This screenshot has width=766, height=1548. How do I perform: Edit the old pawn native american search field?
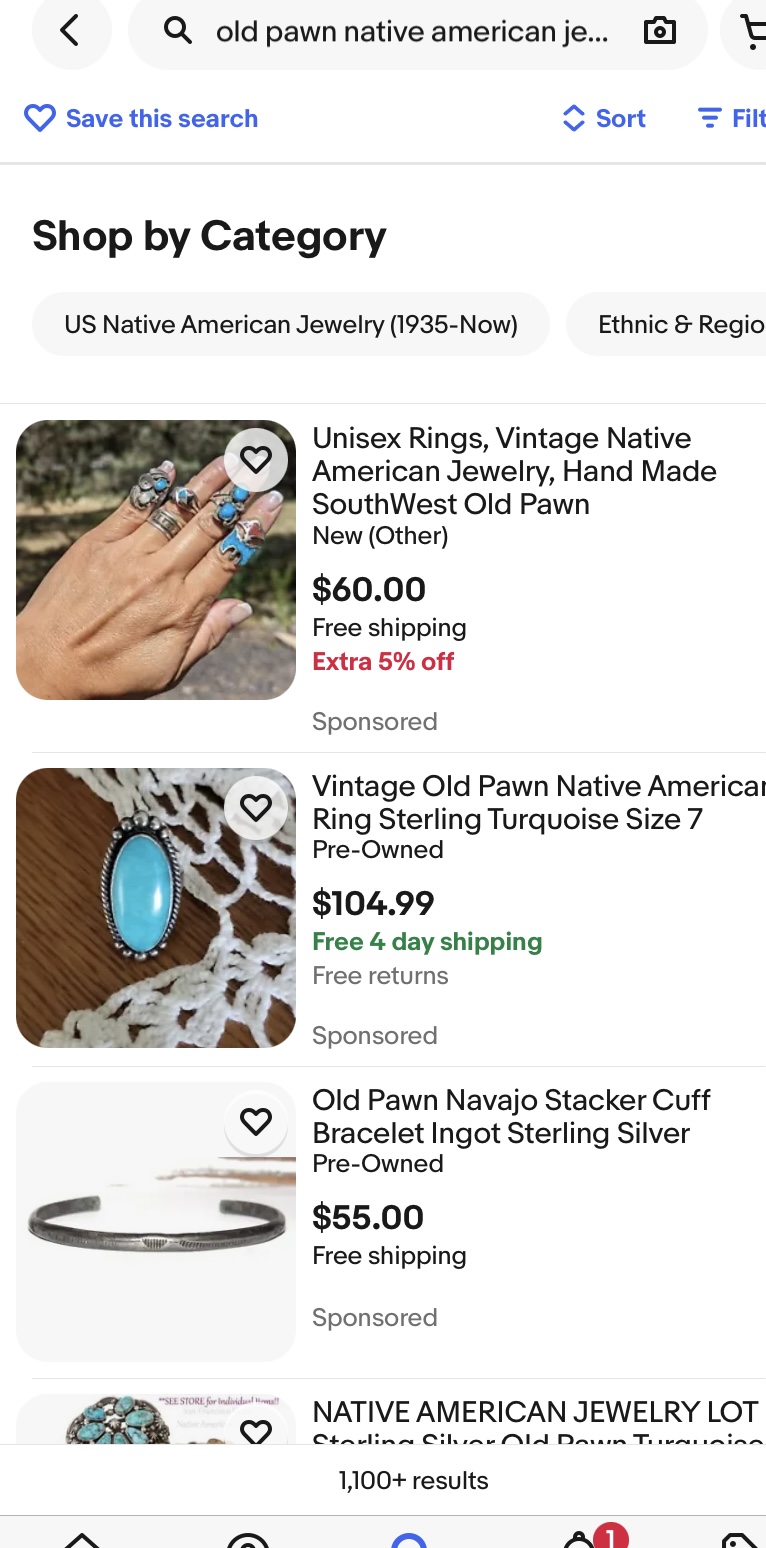411,32
